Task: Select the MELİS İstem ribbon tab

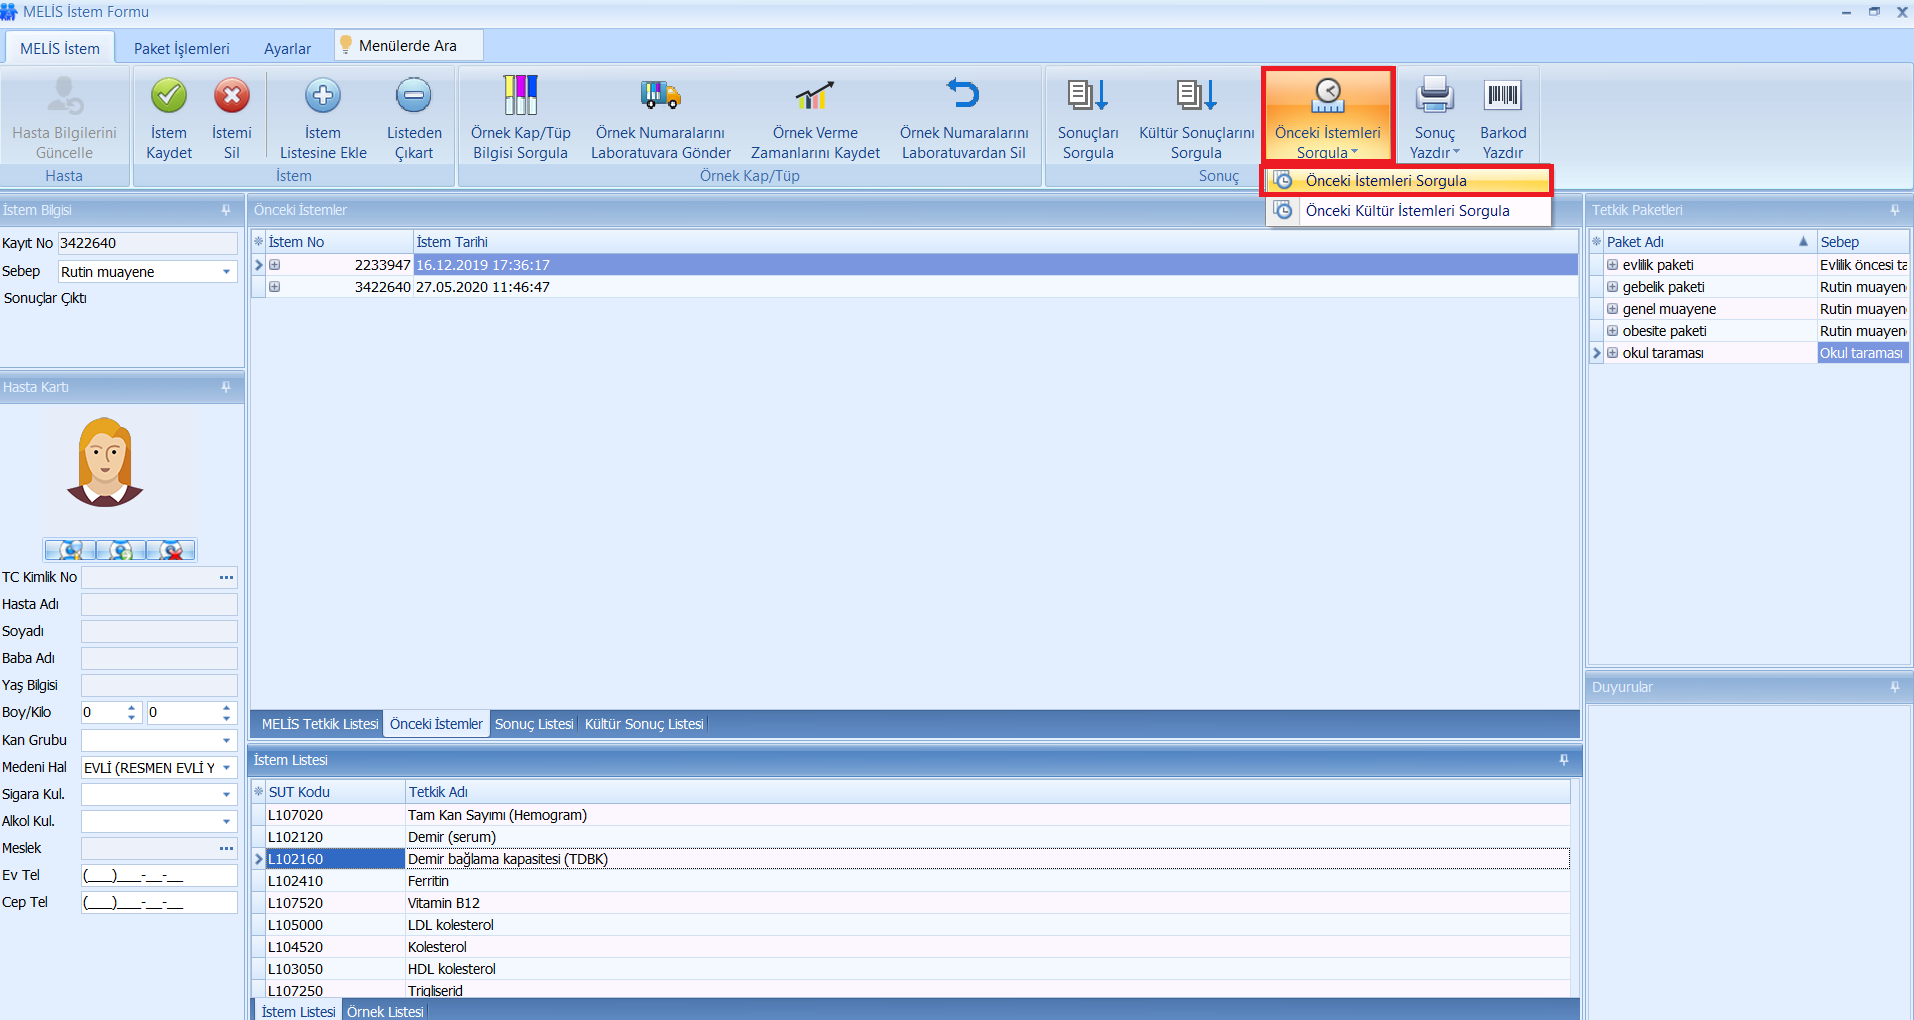Action: (60, 48)
